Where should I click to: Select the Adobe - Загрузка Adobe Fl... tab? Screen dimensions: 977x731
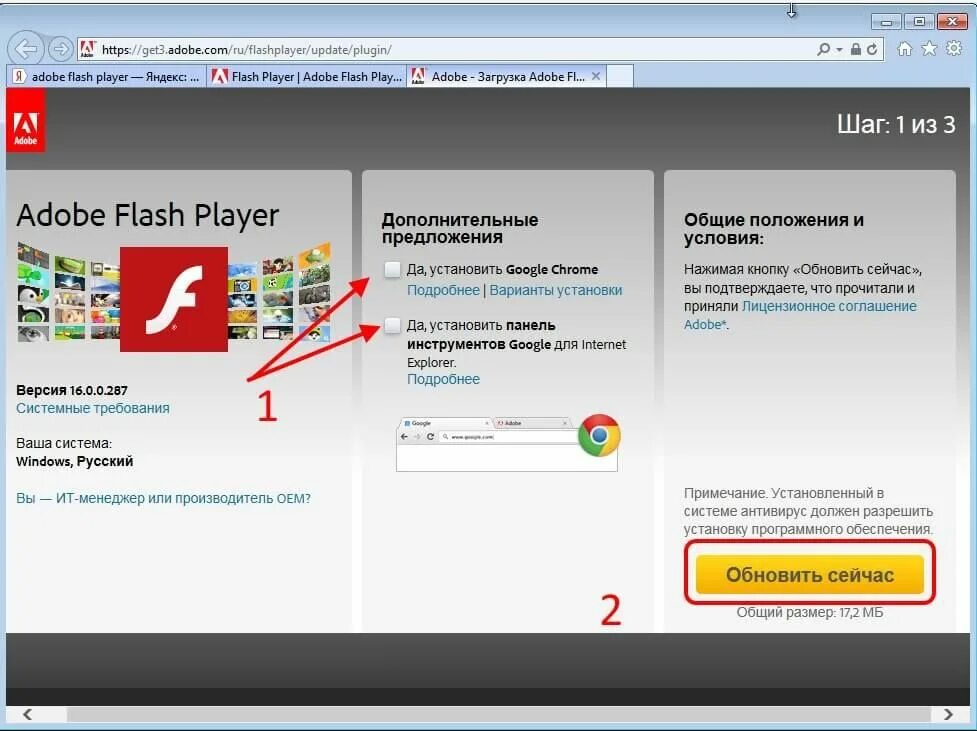[507, 77]
